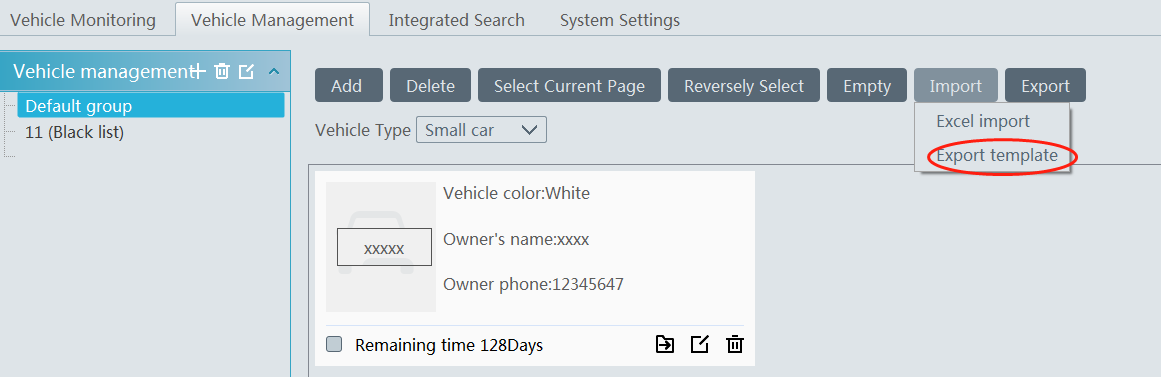The height and width of the screenshot is (377, 1161).
Task: Tick the checkbox beside Remaining time 128Days
Action: coord(334,344)
